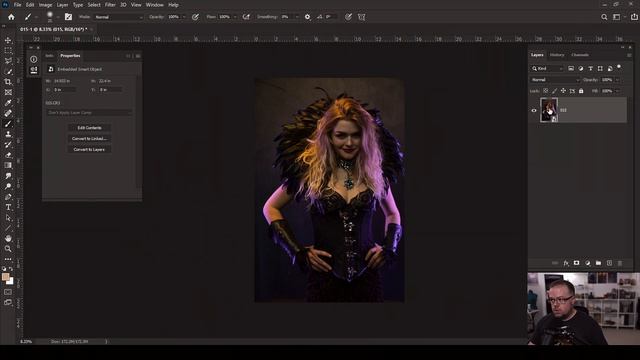This screenshot has height=360, width=640.
Task: Click the search icon at top right
Action: click(x=604, y=17)
